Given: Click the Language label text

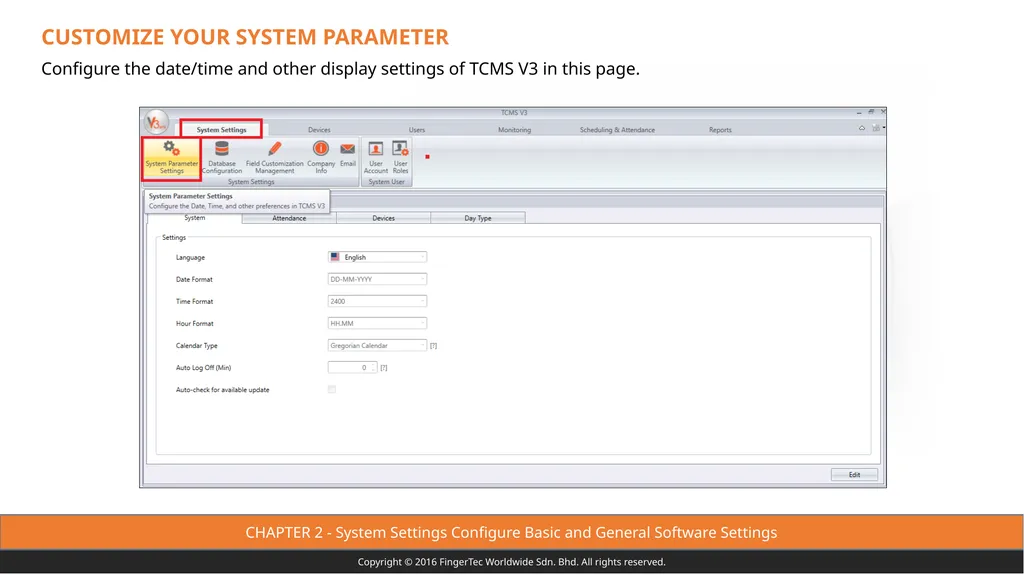Looking at the screenshot, I should pyautogui.click(x=190, y=257).
